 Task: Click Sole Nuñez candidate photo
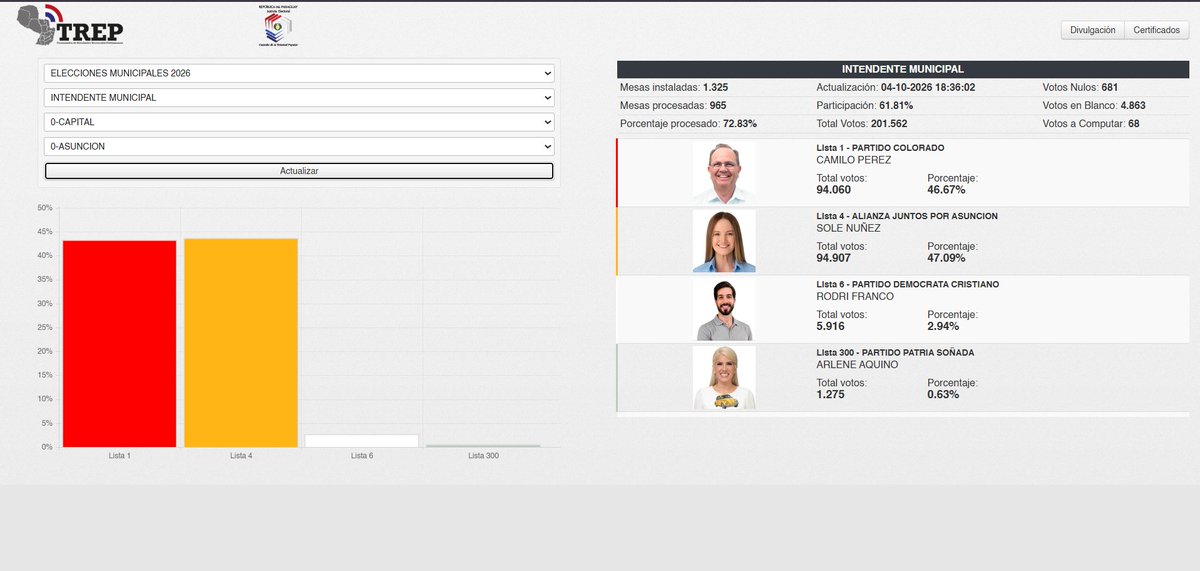tap(724, 241)
